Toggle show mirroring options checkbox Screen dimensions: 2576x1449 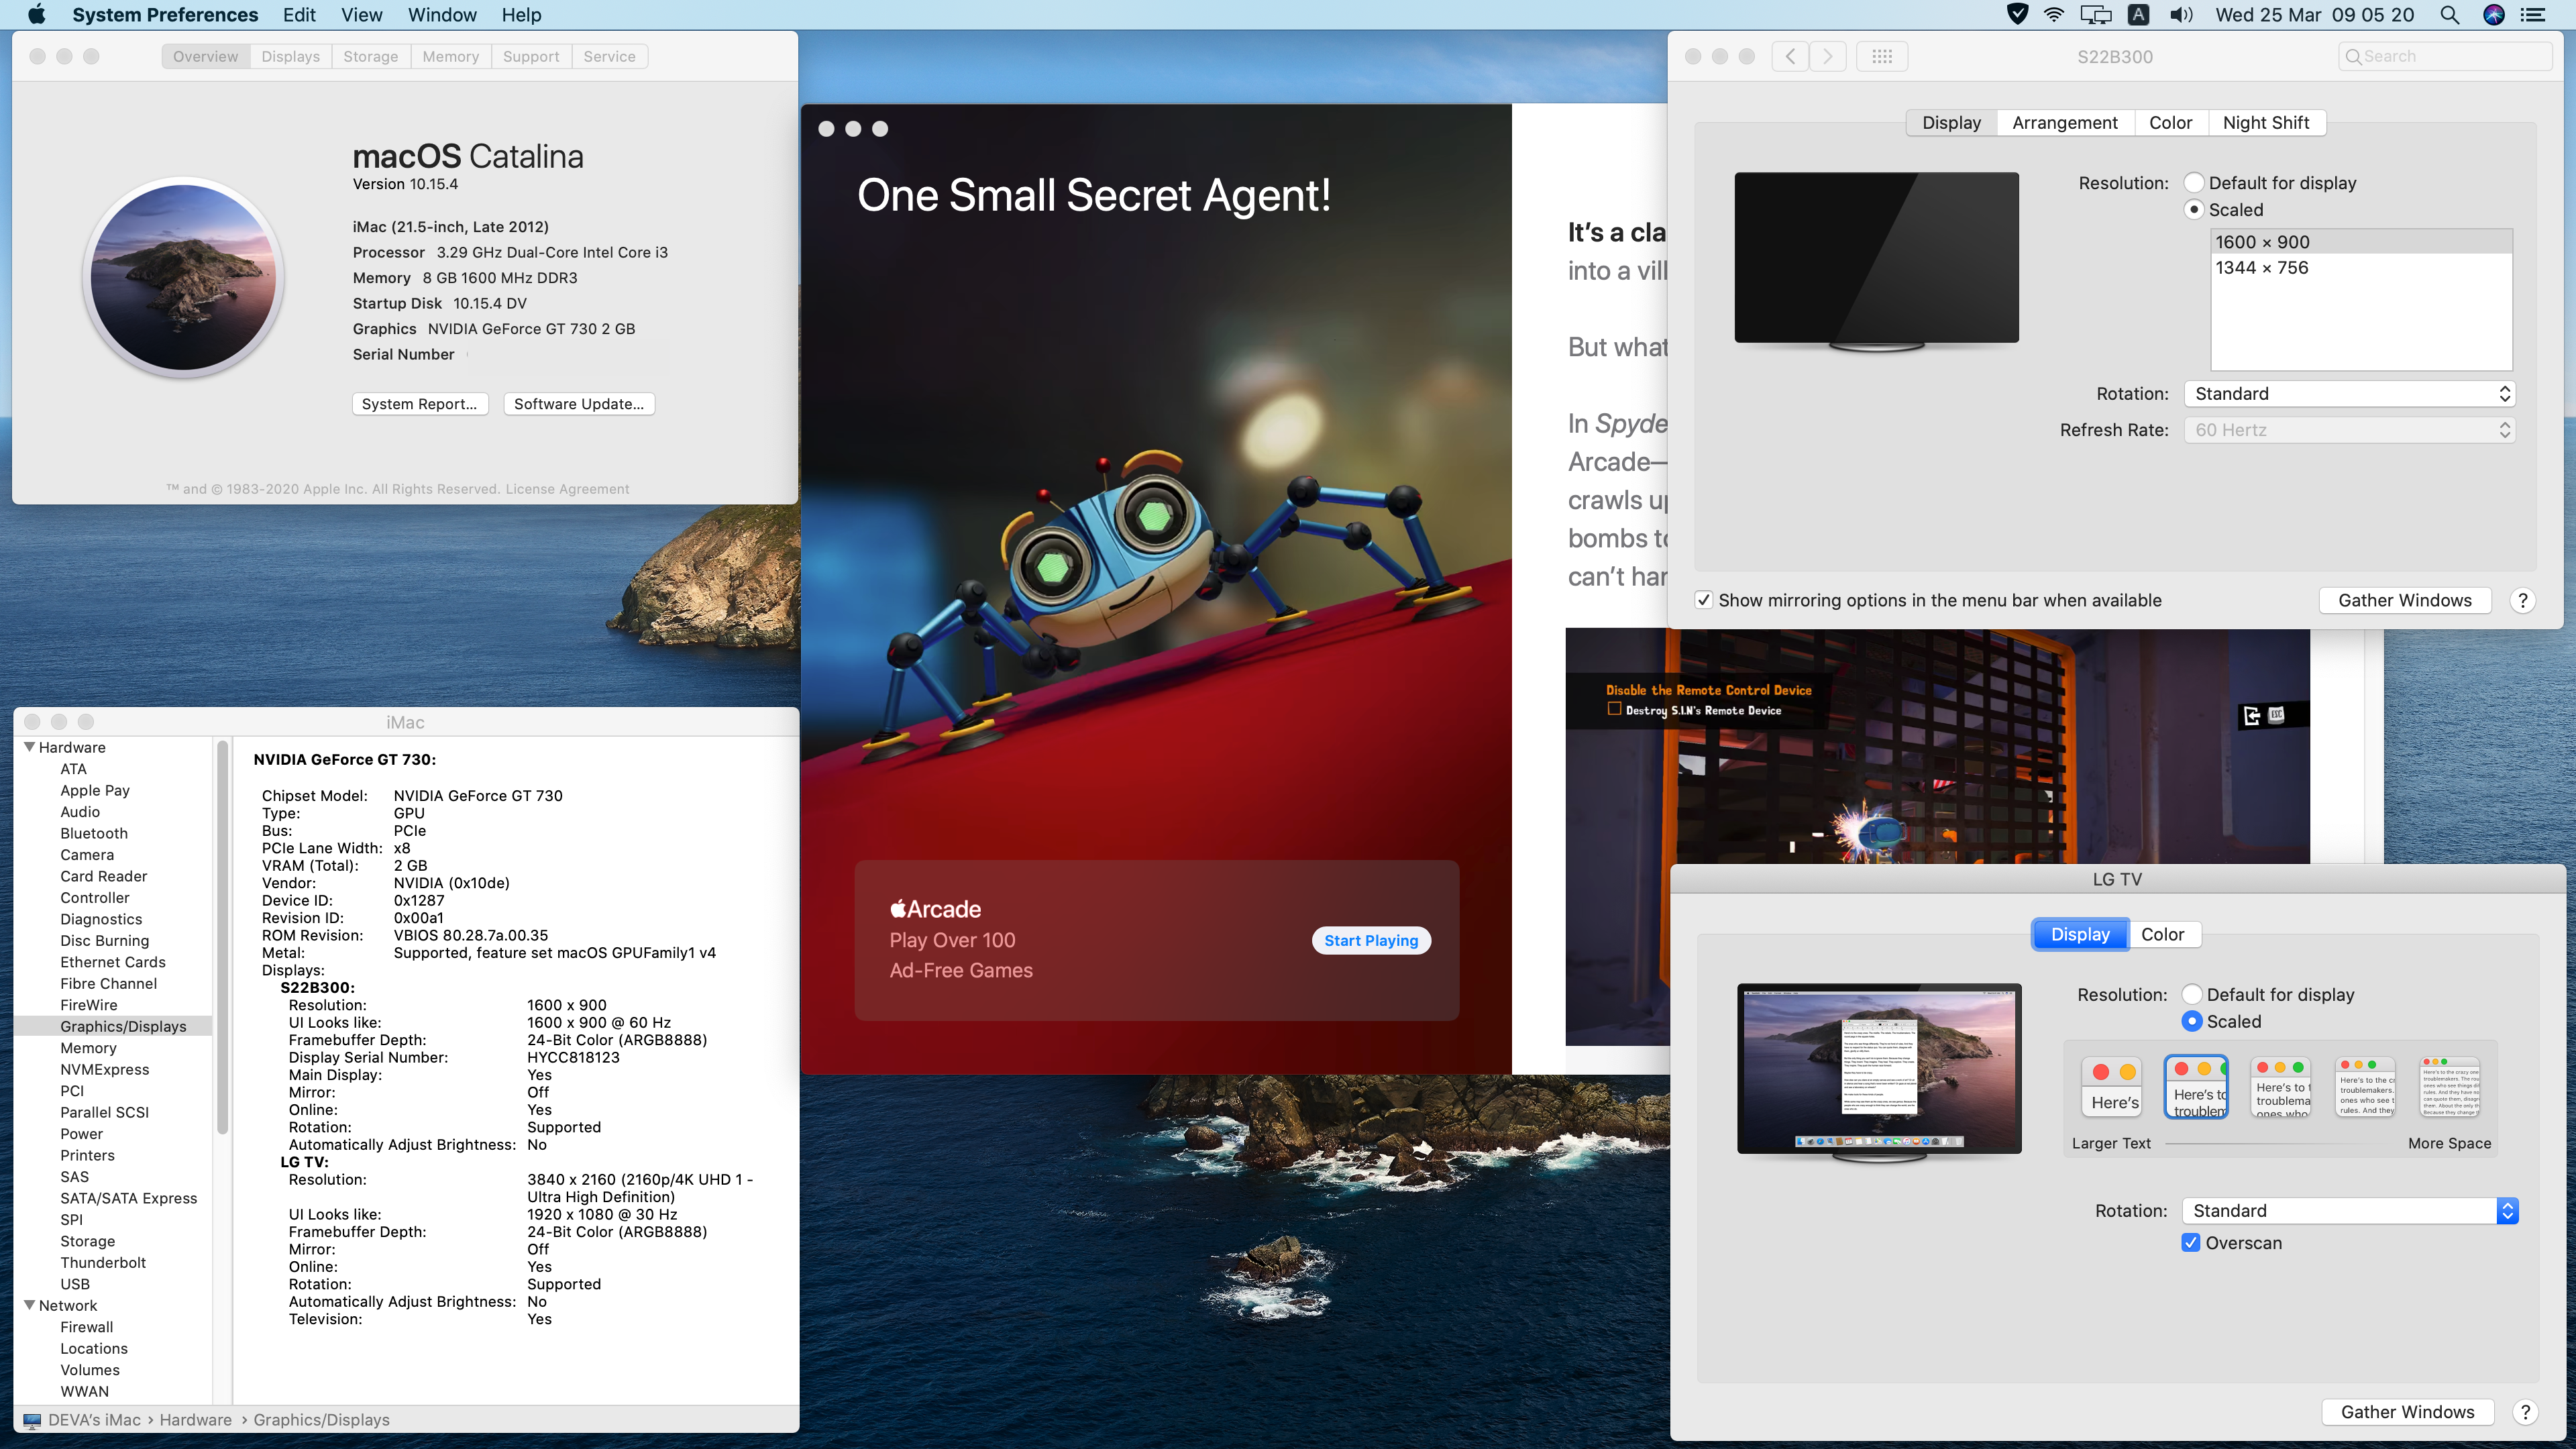pyautogui.click(x=1703, y=600)
